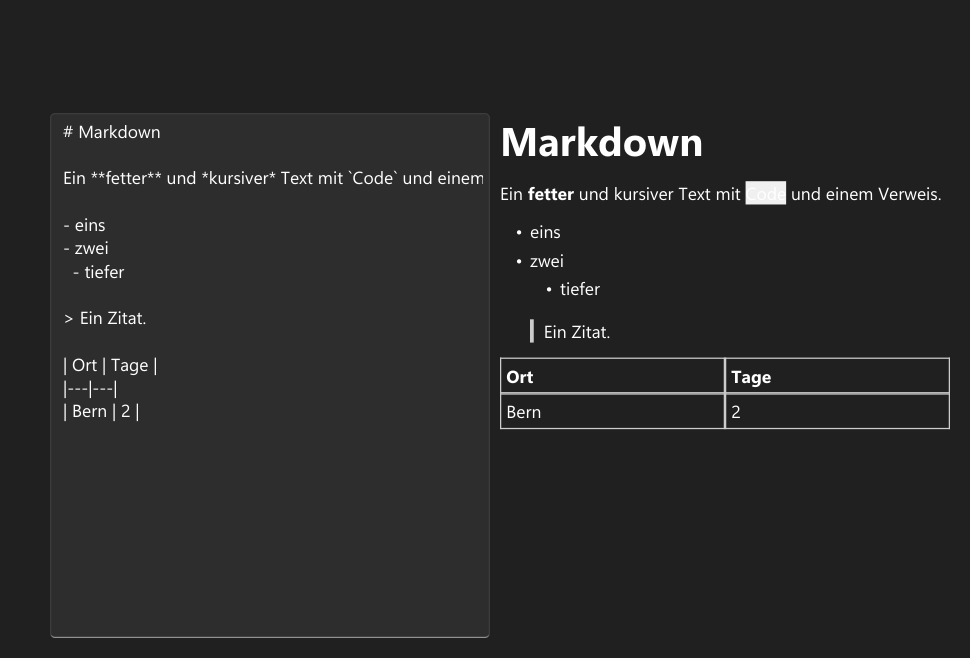The width and height of the screenshot is (970, 658).
Task: Click the '| Bern | 2 |' source line
Action: (x=101, y=411)
